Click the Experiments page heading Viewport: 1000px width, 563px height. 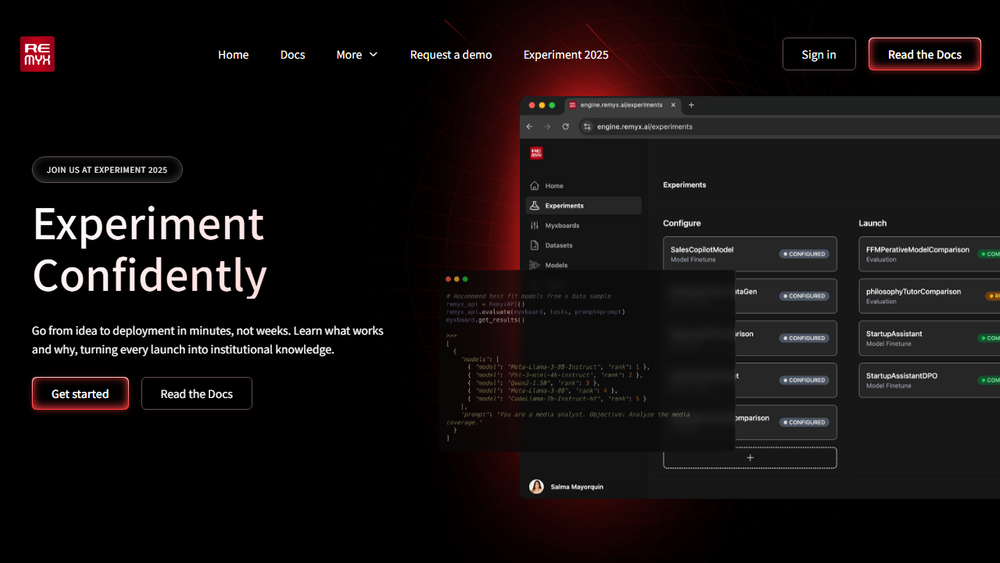(x=684, y=185)
